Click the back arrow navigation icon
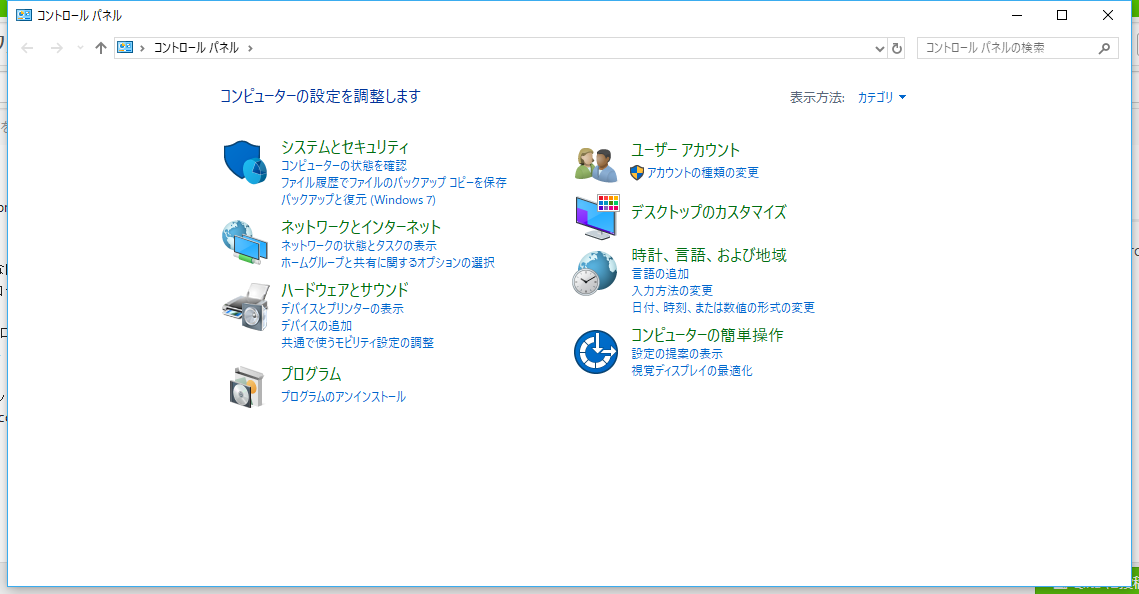 click(x=28, y=48)
